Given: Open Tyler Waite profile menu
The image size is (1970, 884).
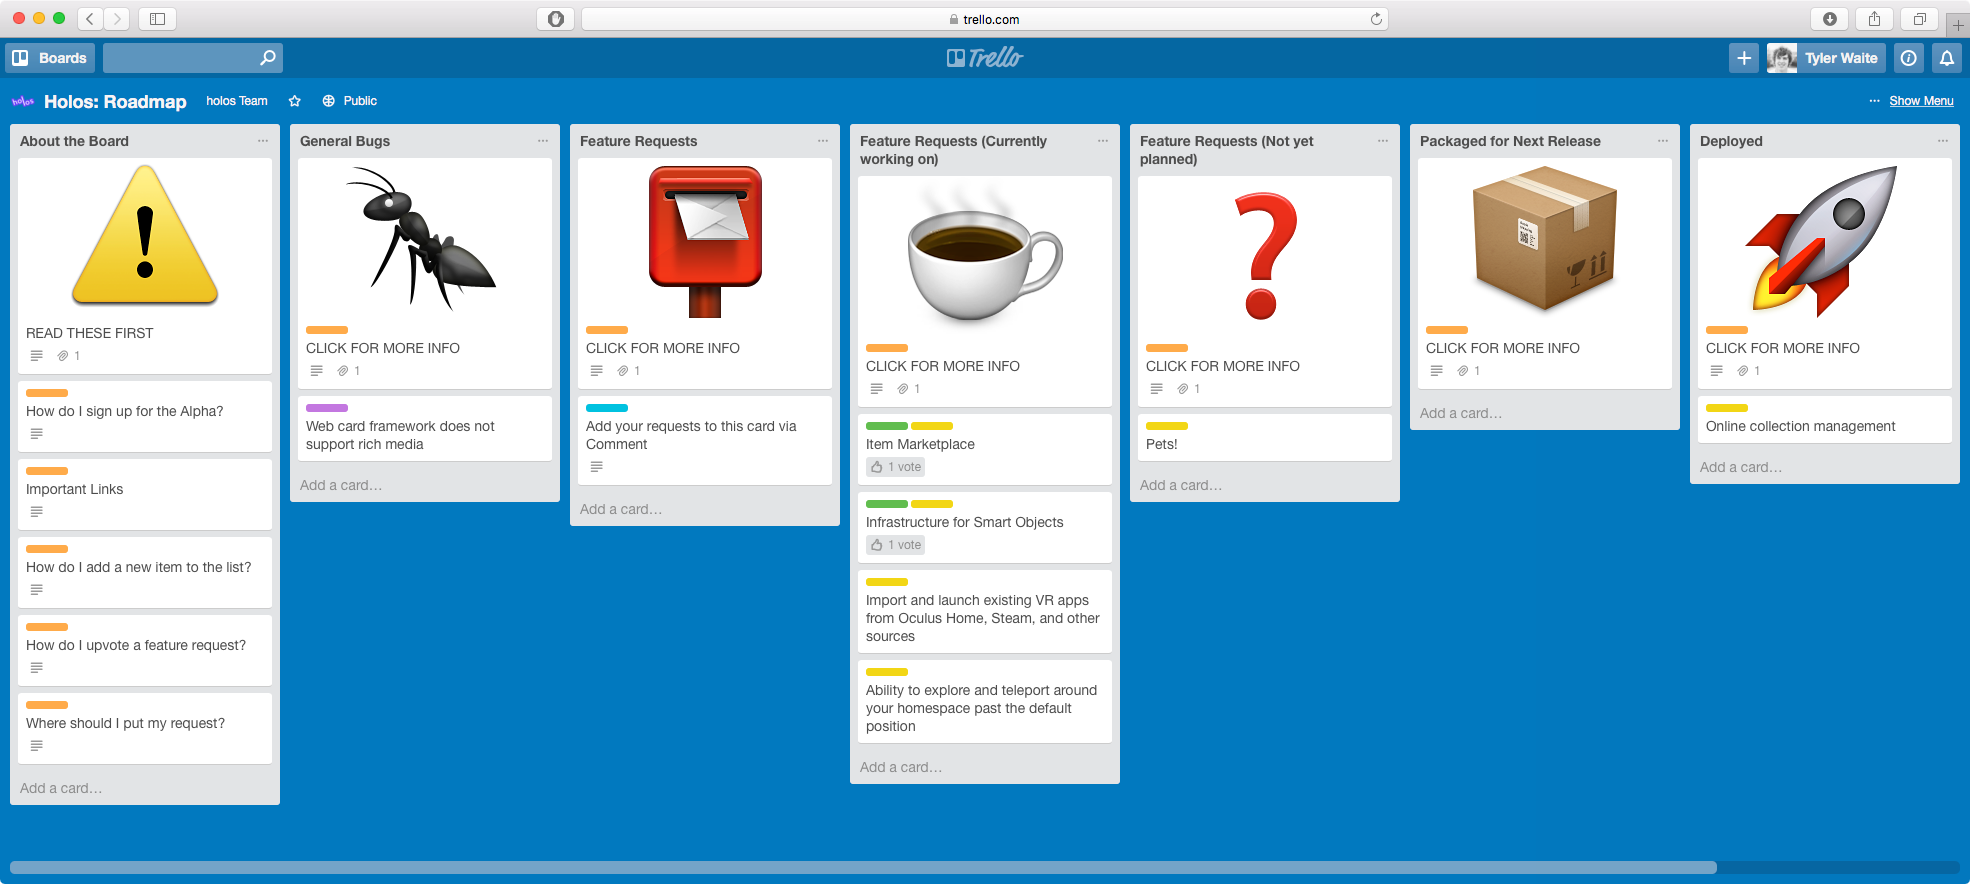Looking at the screenshot, I should coord(1826,58).
